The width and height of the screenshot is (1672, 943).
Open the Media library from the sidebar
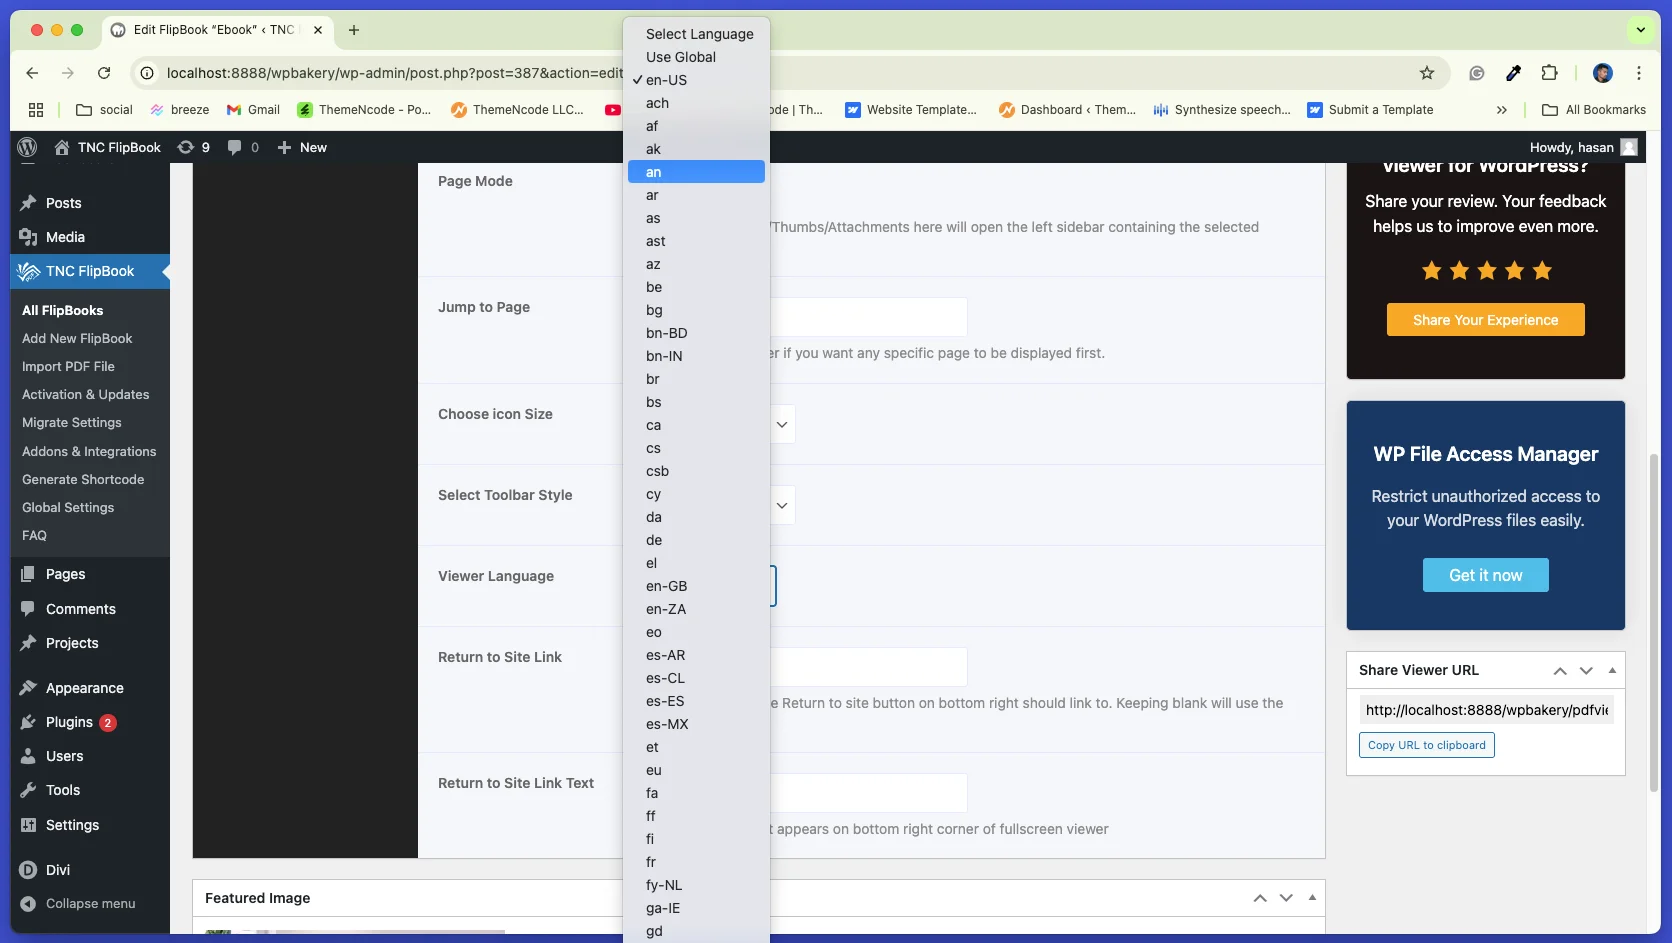click(x=65, y=237)
